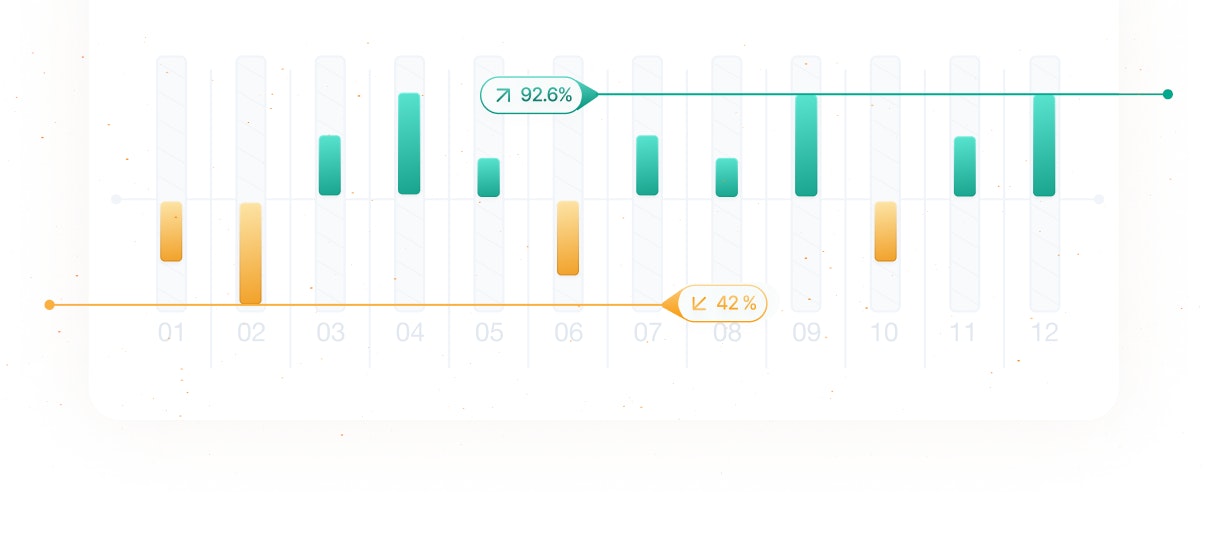The width and height of the screenshot is (1205, 538).
Task: Select the orange bar for month 02
Action: tap(250, 253)
